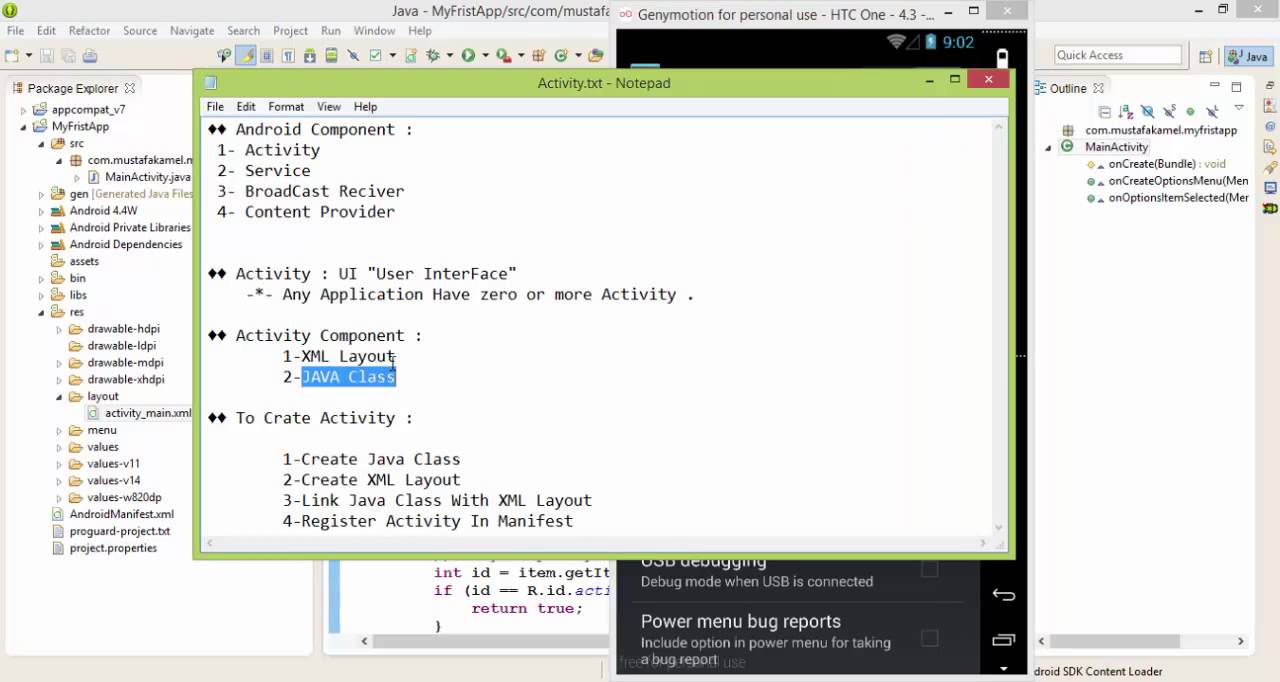This screenshot has width=1280, height=682.
Task: Open the Outline View Menu triangle
Action: point(1239,107)
